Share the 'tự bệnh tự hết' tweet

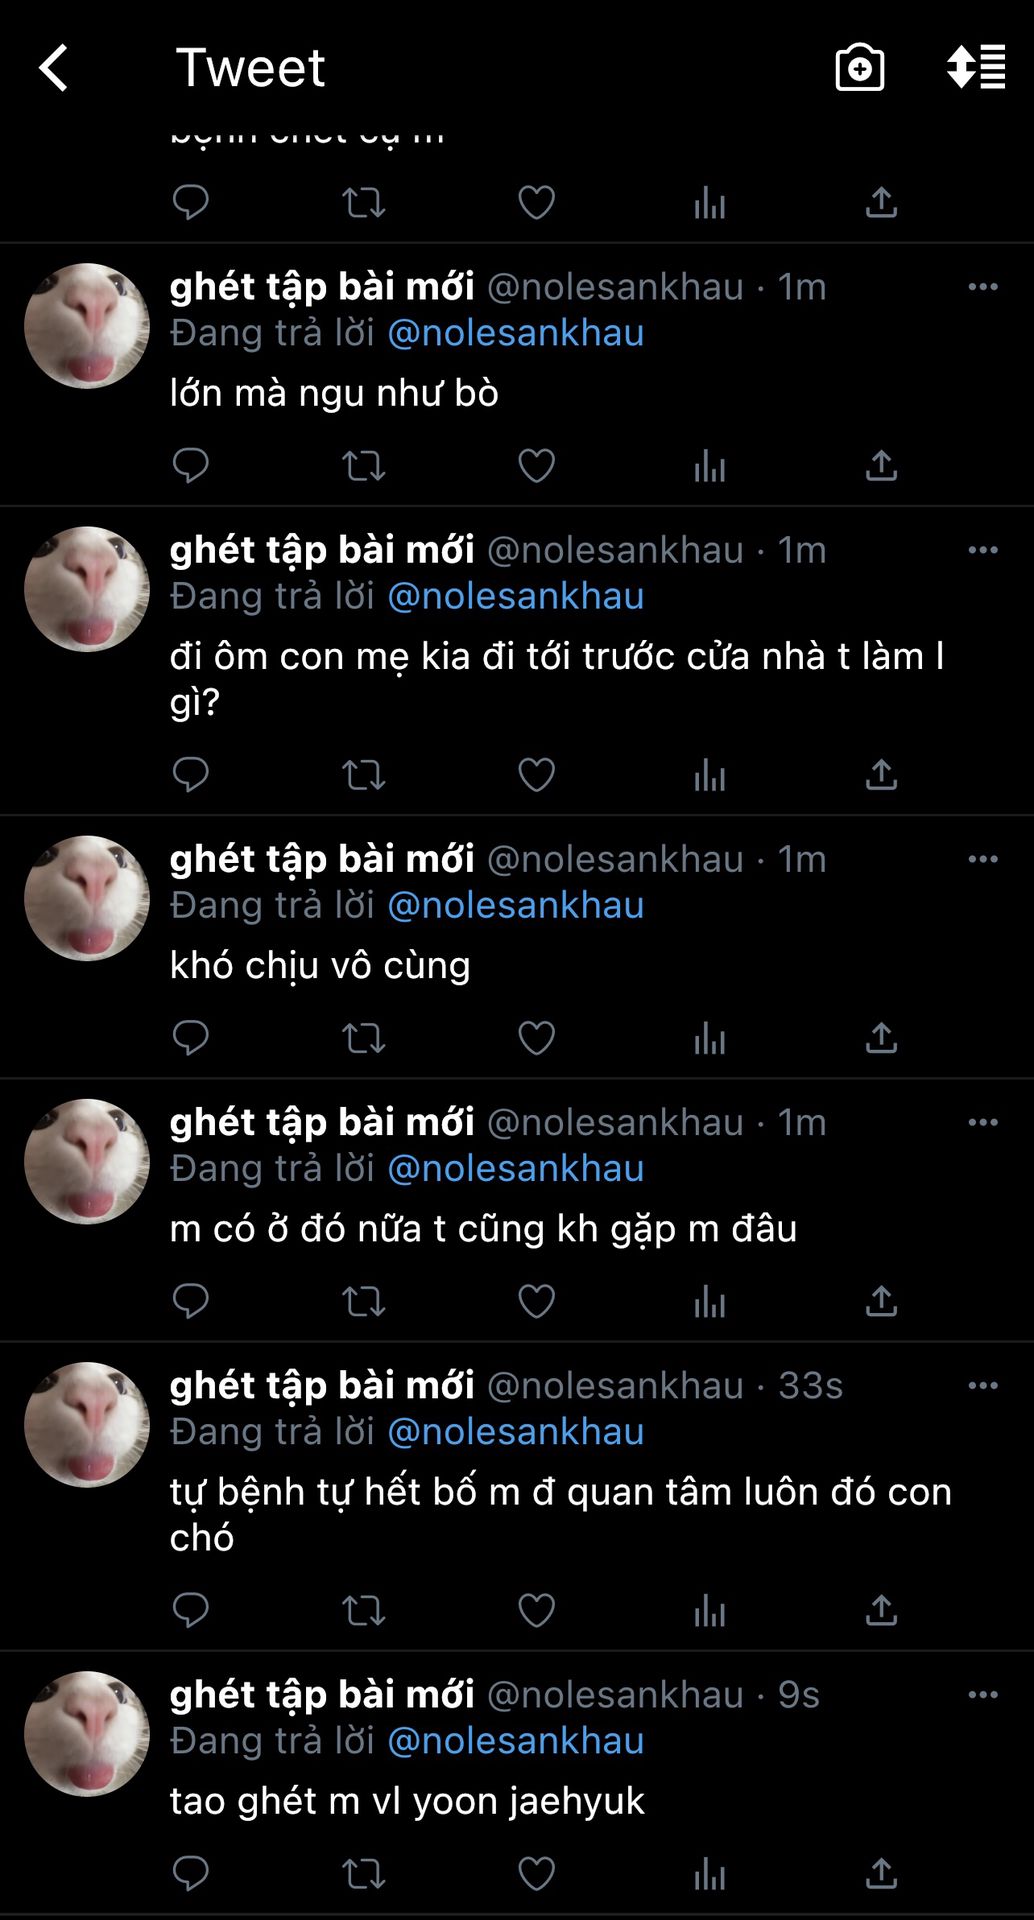coord(881,1610)
